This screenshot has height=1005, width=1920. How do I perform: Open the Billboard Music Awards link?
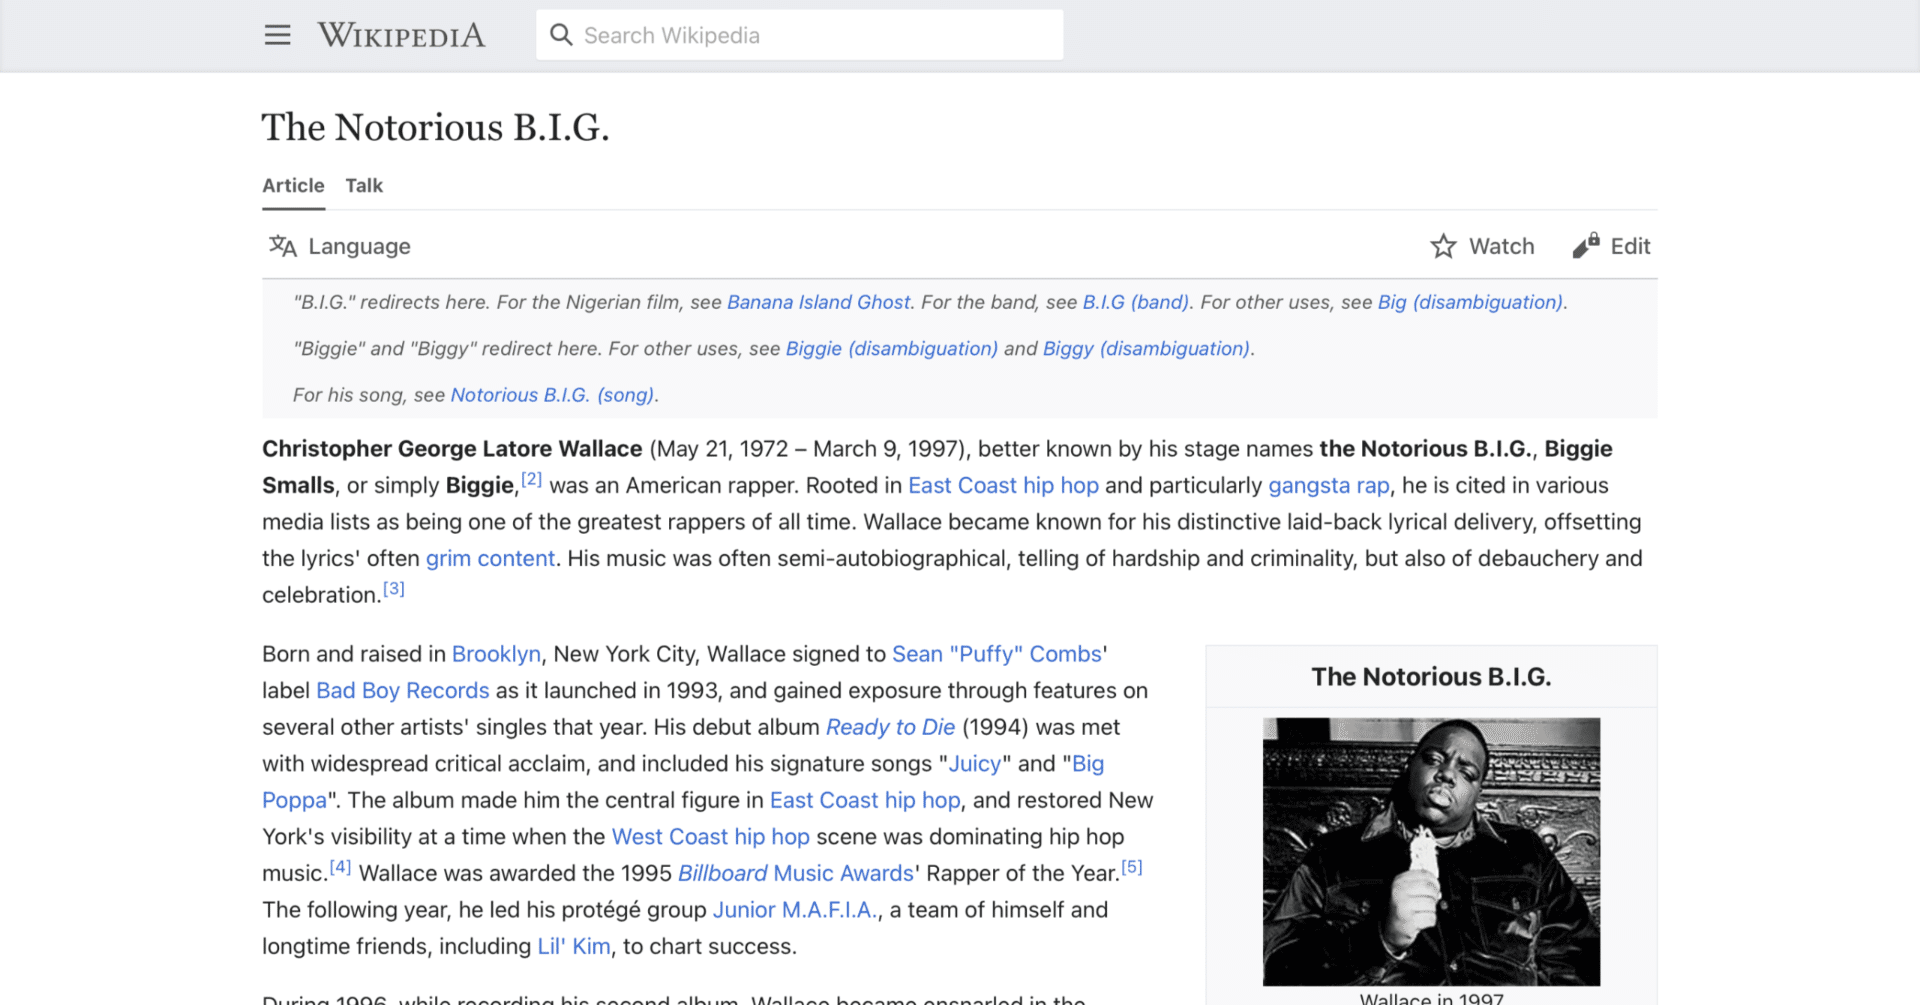pos(796,874)
